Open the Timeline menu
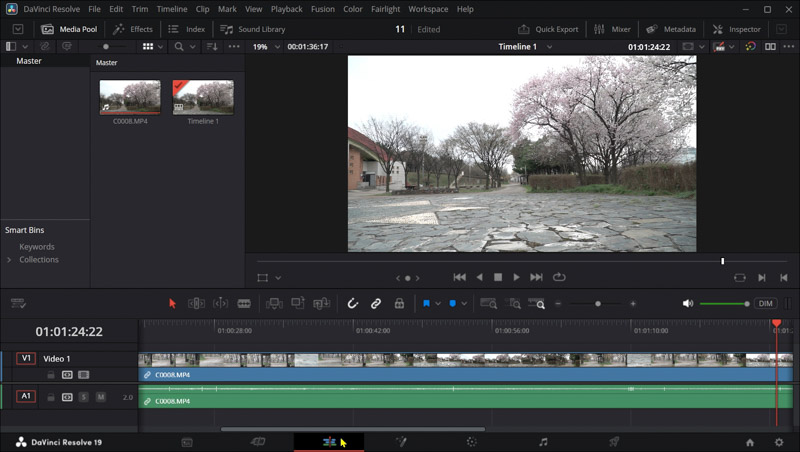Viewport: 800px width, 452px height. pyautogui.click(x=172, y=9)
